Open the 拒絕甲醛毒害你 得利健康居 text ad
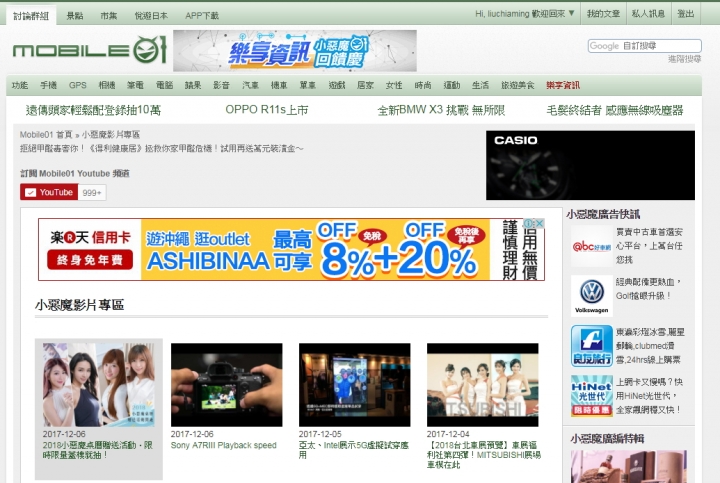This screenshot has width=720, height=483. 162,149
